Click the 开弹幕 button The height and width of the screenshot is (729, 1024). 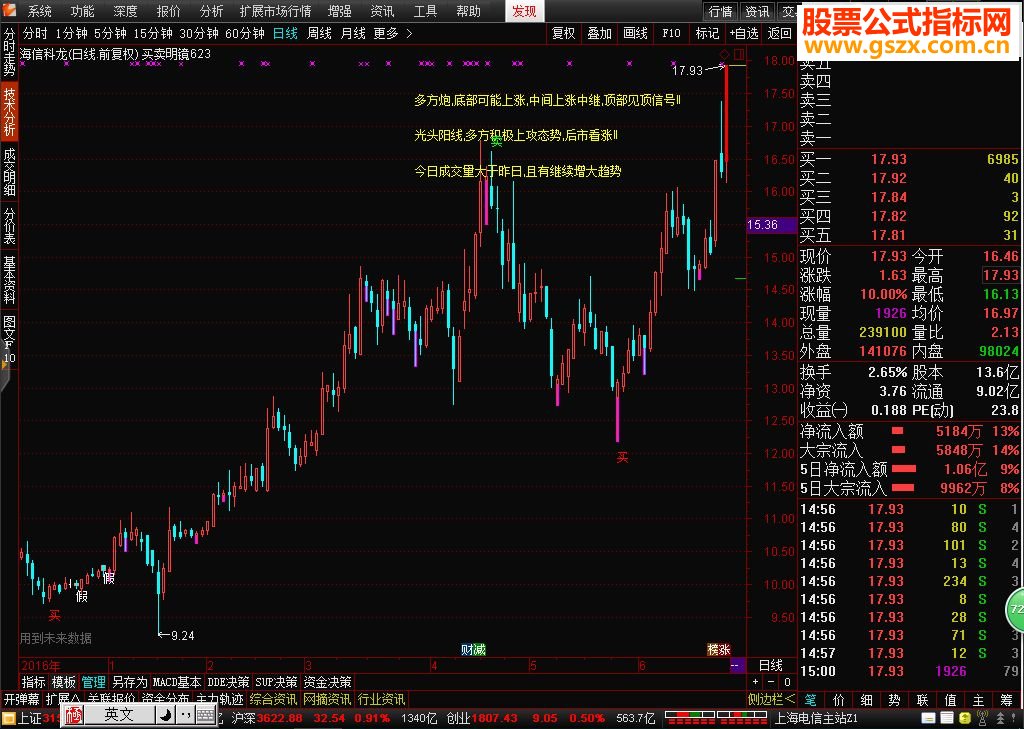point(22,700)
